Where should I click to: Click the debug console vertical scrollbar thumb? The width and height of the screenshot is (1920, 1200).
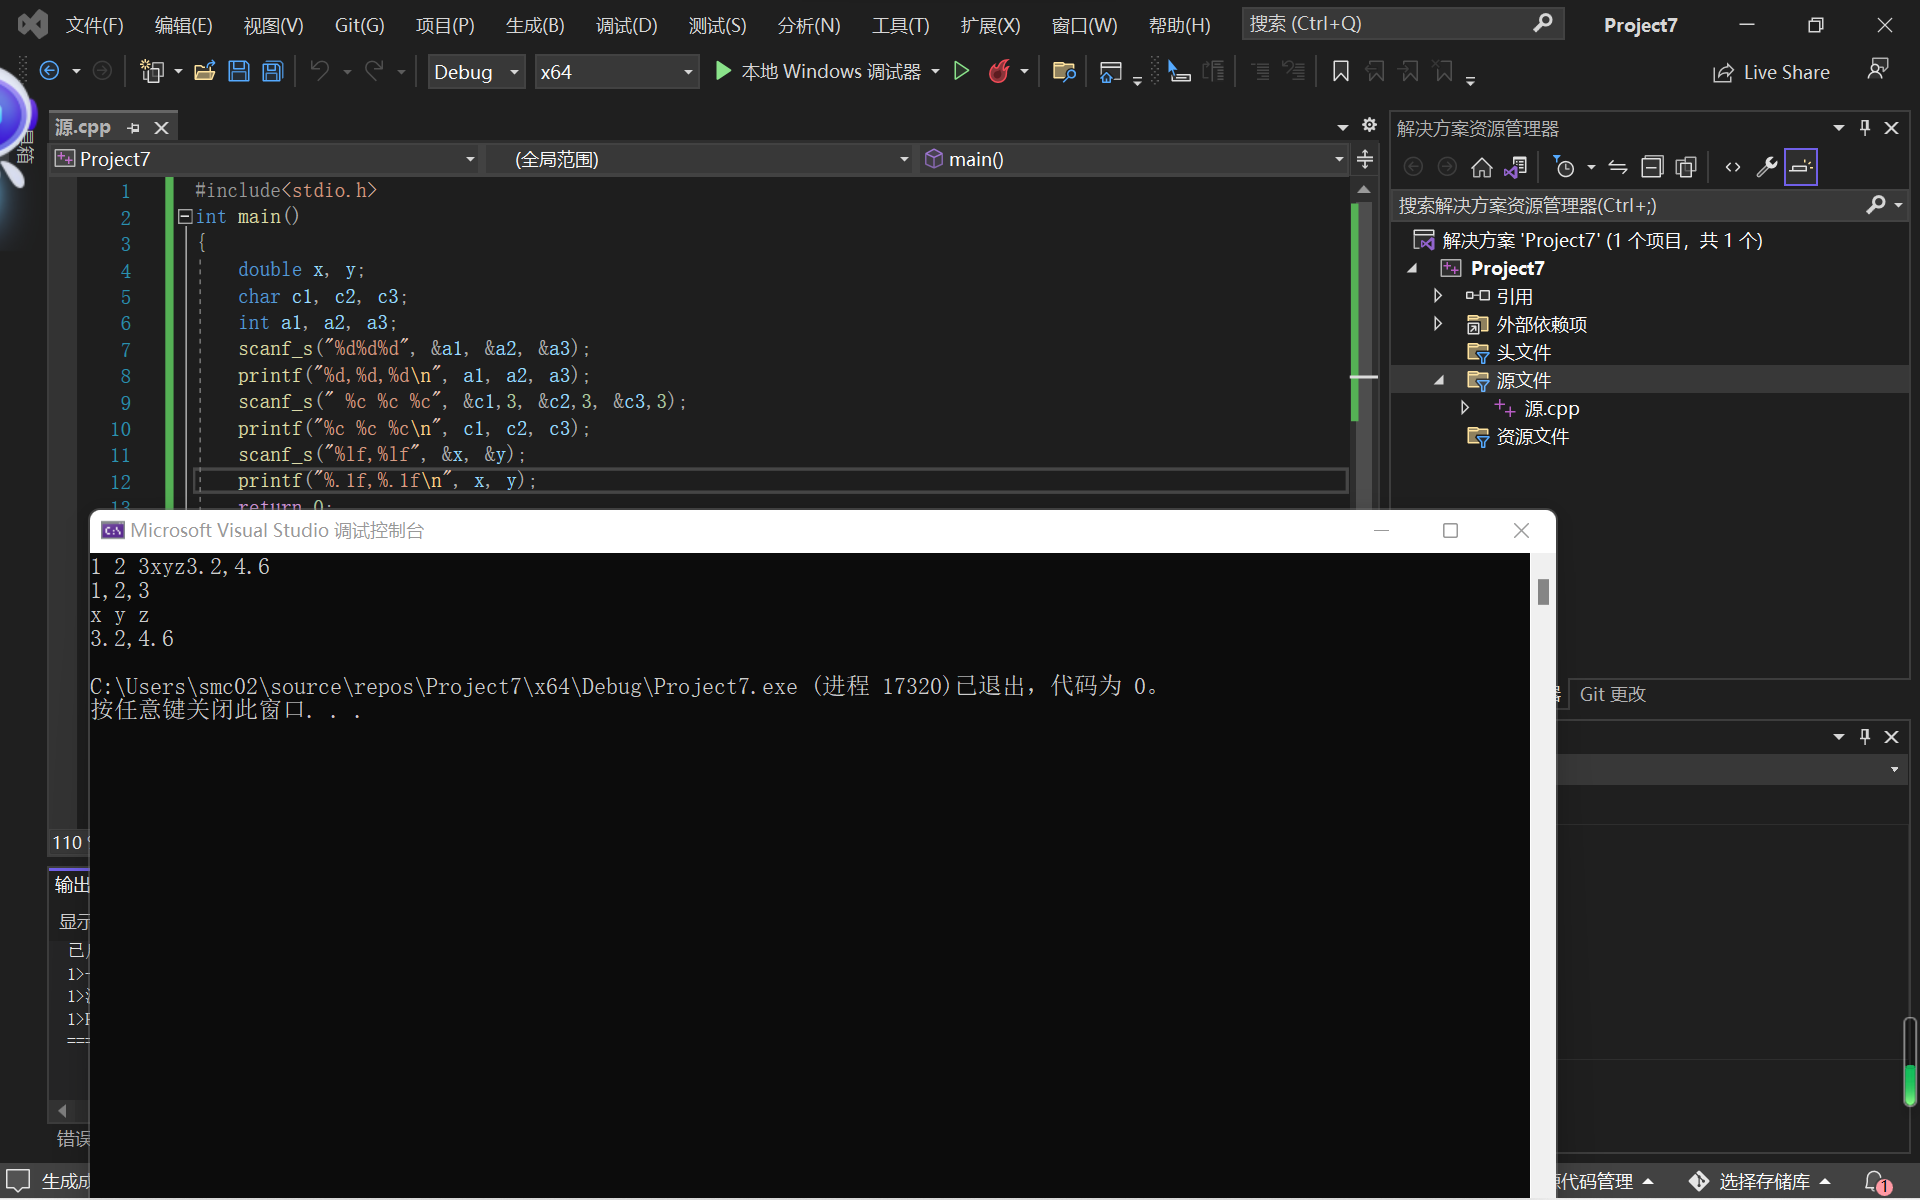pos(1543,592)
